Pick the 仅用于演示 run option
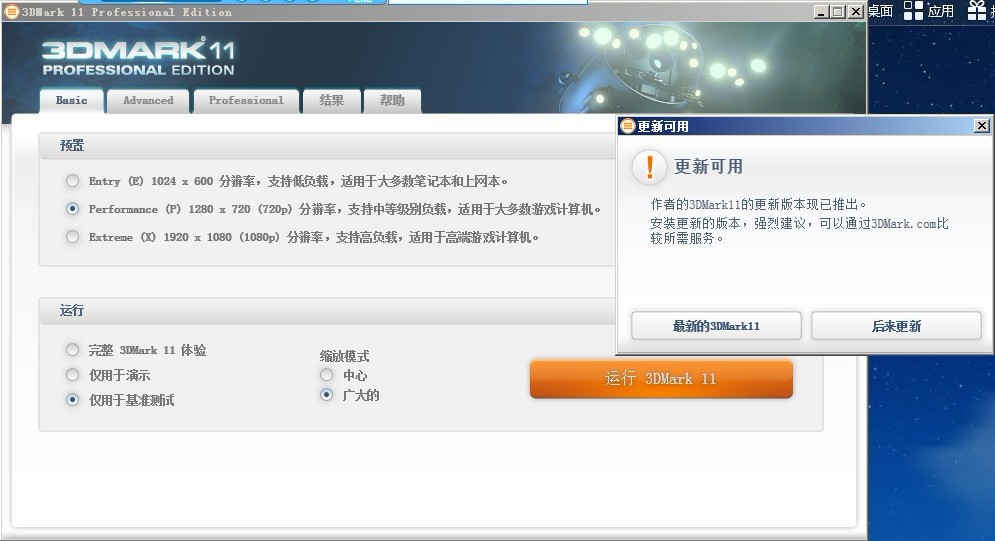Viewport: 995px width, 541px height. click(72, 375)
